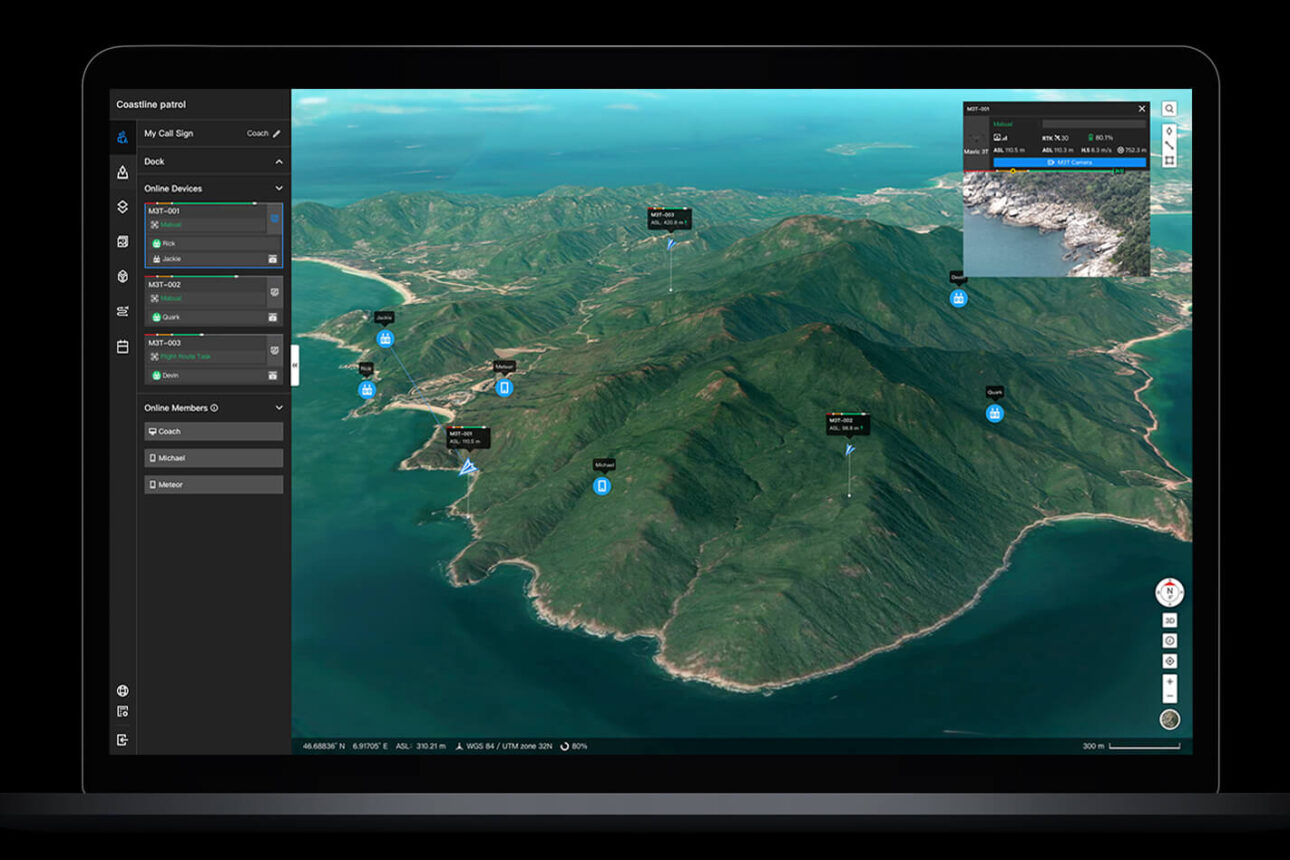Select the area measurement tool

(1169, 159)
